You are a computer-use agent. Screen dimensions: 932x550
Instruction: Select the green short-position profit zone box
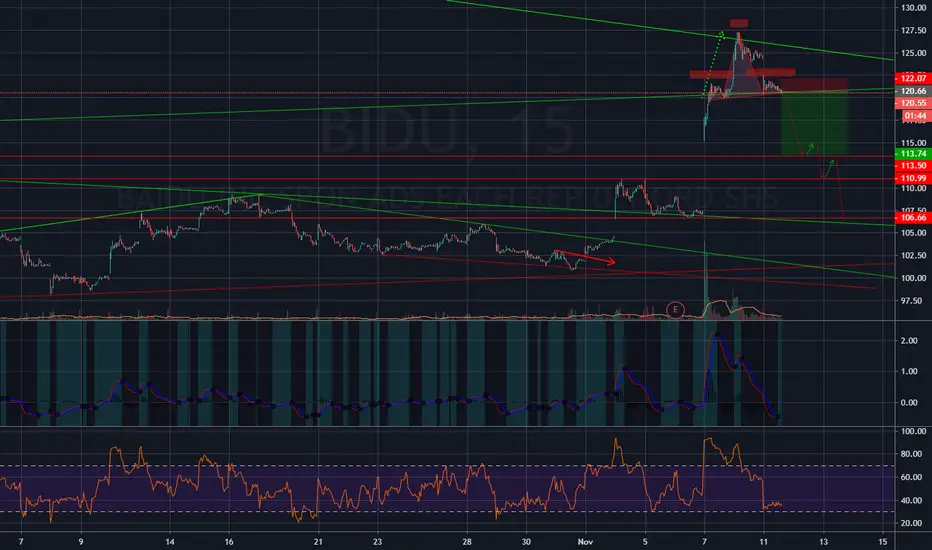point(814,124)
